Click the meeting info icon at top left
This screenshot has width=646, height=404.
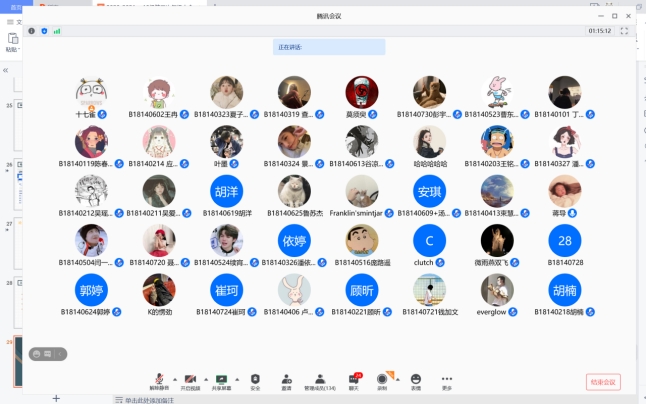click(x=31, y=31)
